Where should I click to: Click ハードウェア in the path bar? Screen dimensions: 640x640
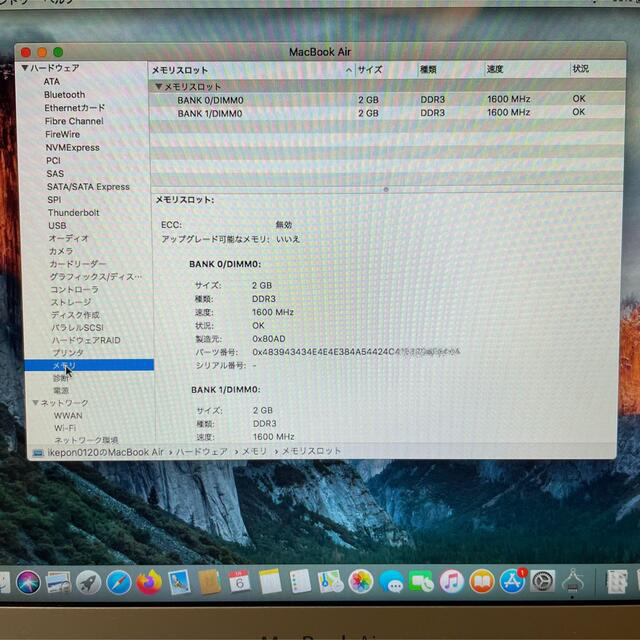[201, 452]
